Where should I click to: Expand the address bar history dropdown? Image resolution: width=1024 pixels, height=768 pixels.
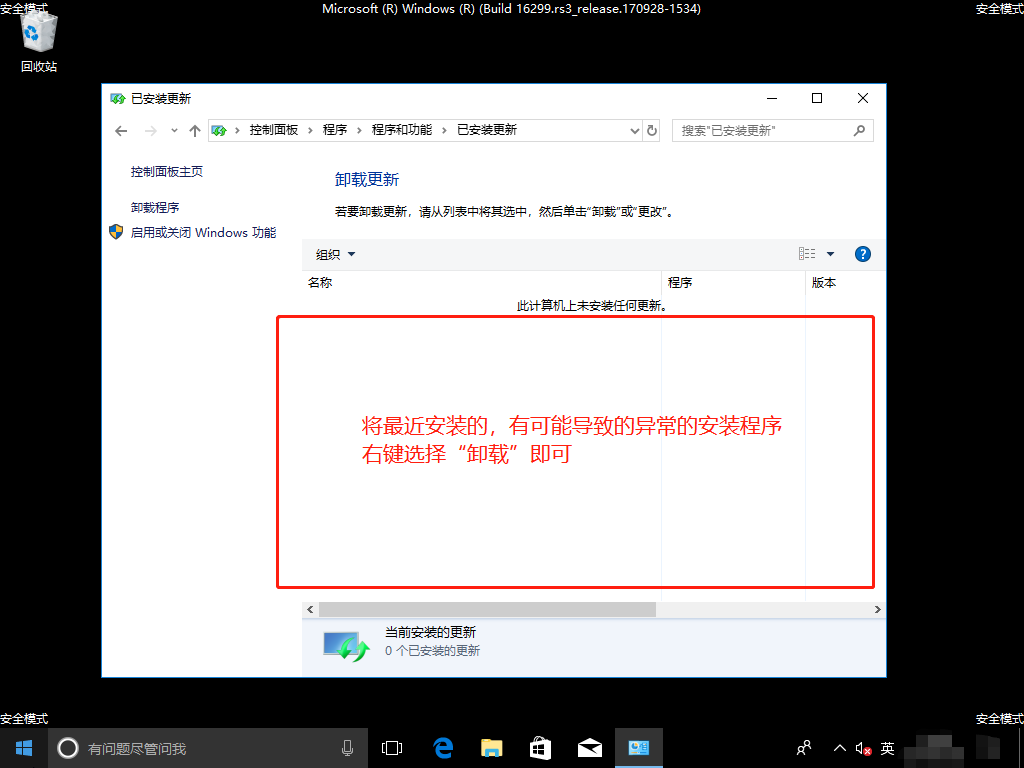[634, 131]
